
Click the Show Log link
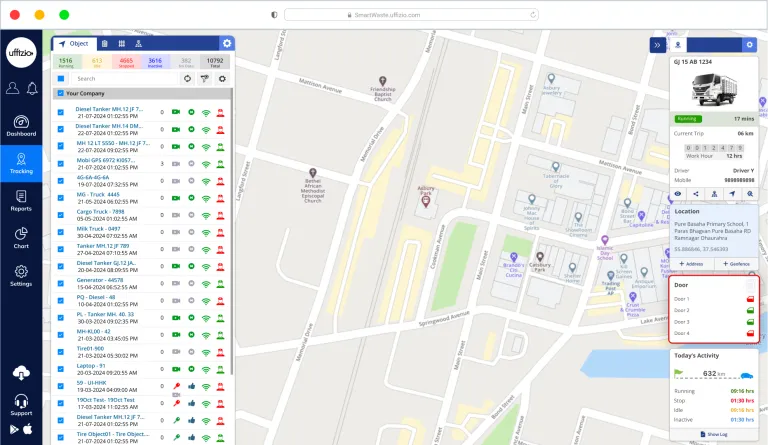tap(713, 433)
